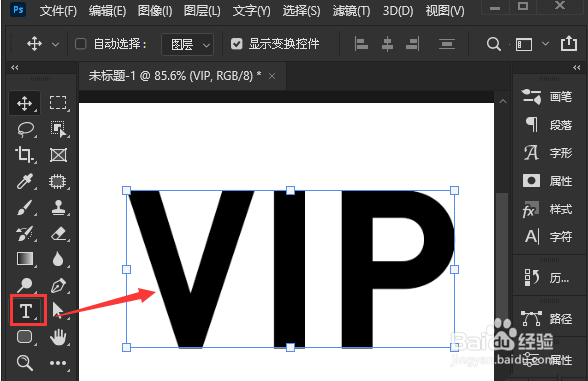Select the Pen tool
The image size is (588, 381).
(58, 285)
